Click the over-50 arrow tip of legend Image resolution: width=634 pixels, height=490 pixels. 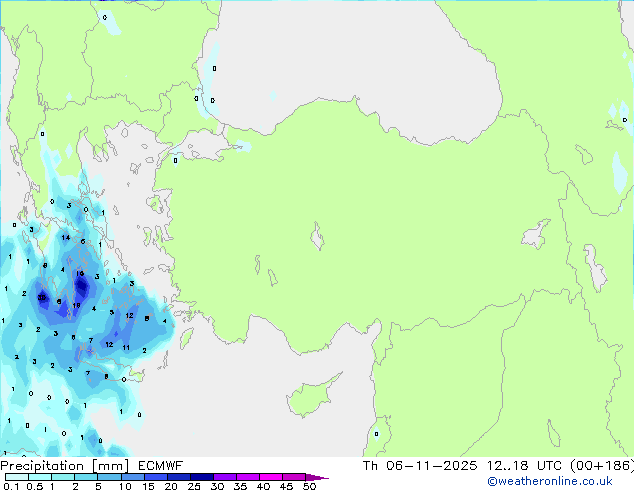click(317, 477)
